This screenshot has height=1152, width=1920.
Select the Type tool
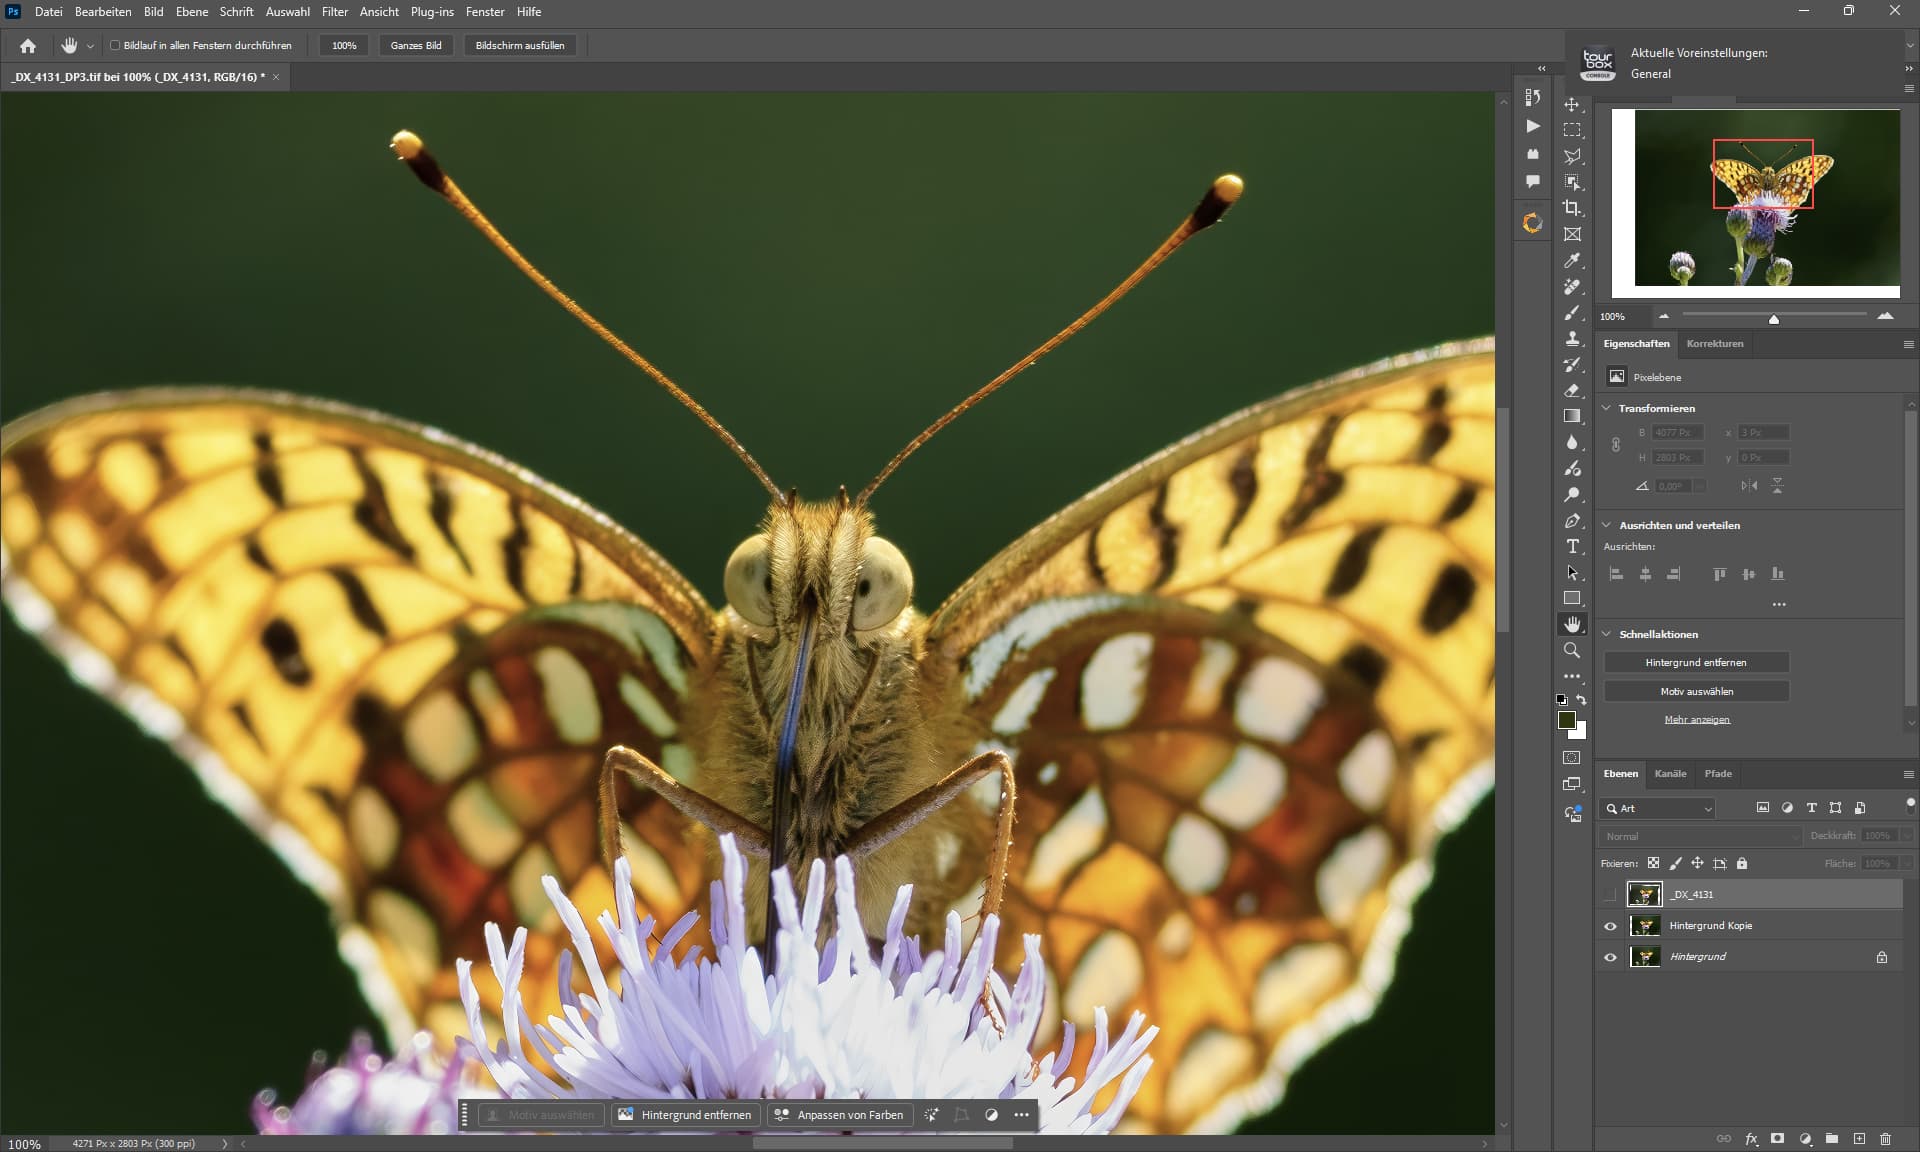1572,546
